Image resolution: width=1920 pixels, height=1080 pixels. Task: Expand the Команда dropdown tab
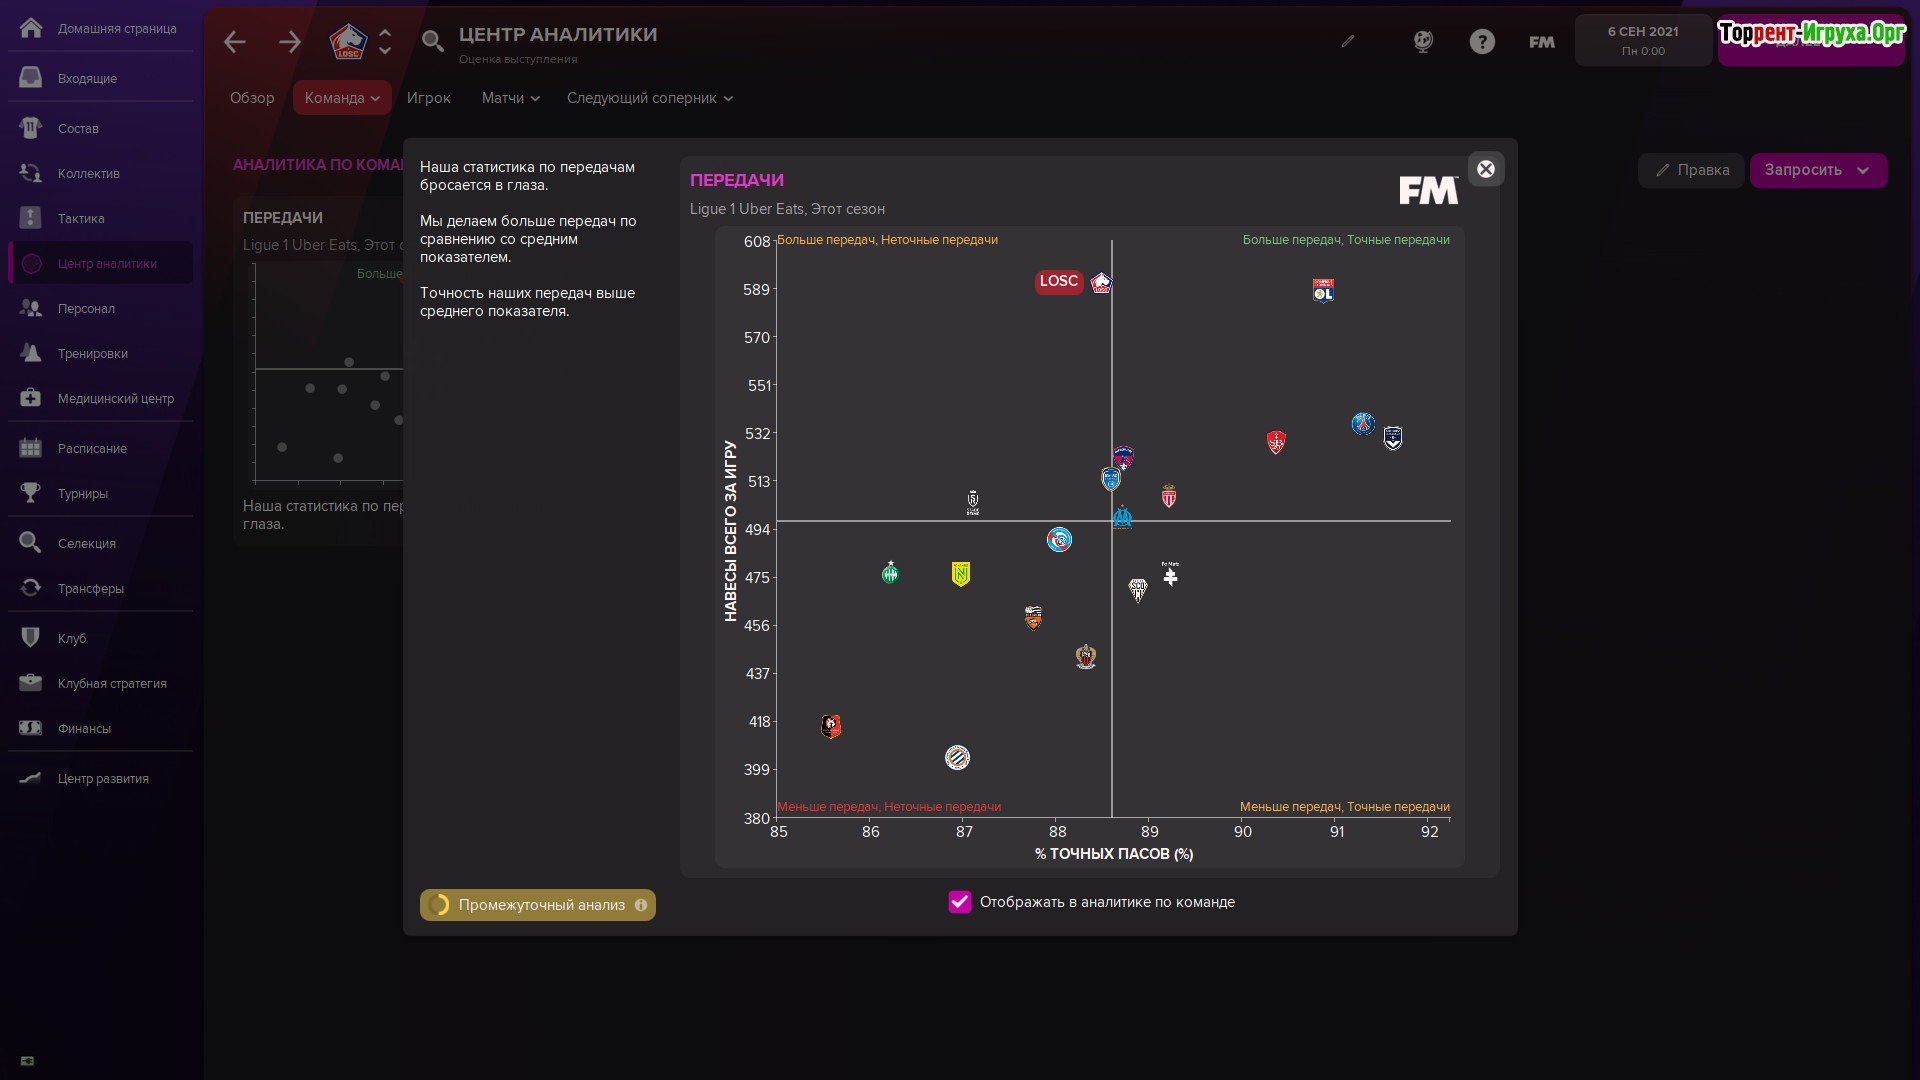click(x=342, y=98)
